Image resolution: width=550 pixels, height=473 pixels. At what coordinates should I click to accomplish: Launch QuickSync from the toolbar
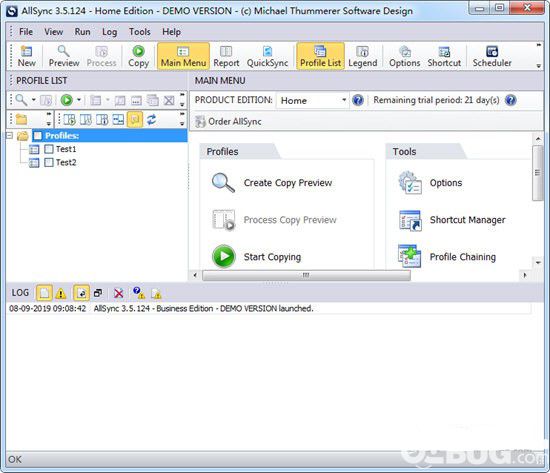tap(267, 56)
